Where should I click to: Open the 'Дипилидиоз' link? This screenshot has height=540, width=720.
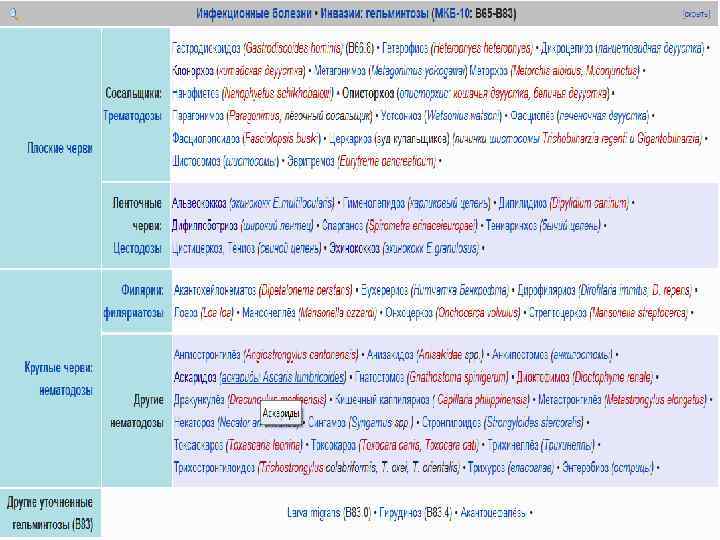tap(523, 202)
